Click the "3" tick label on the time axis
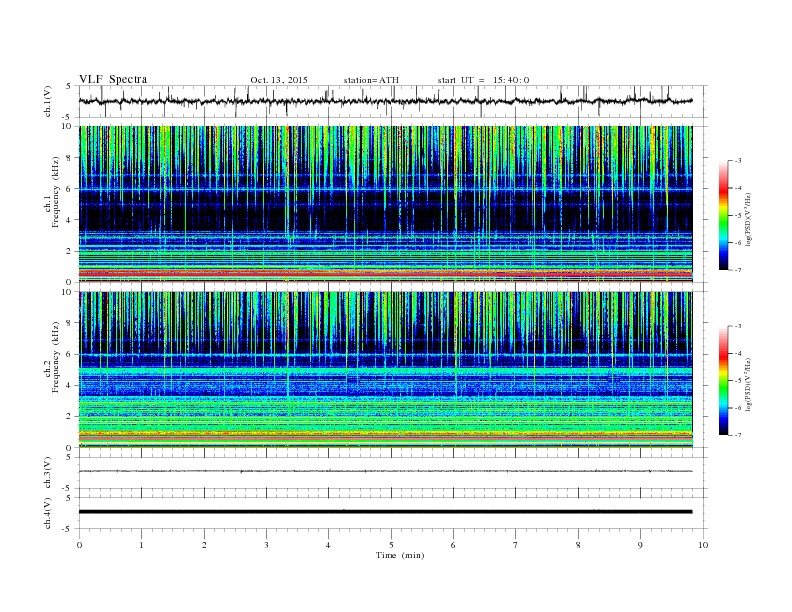This screenshot has width=792, height=612. point(266,545)
